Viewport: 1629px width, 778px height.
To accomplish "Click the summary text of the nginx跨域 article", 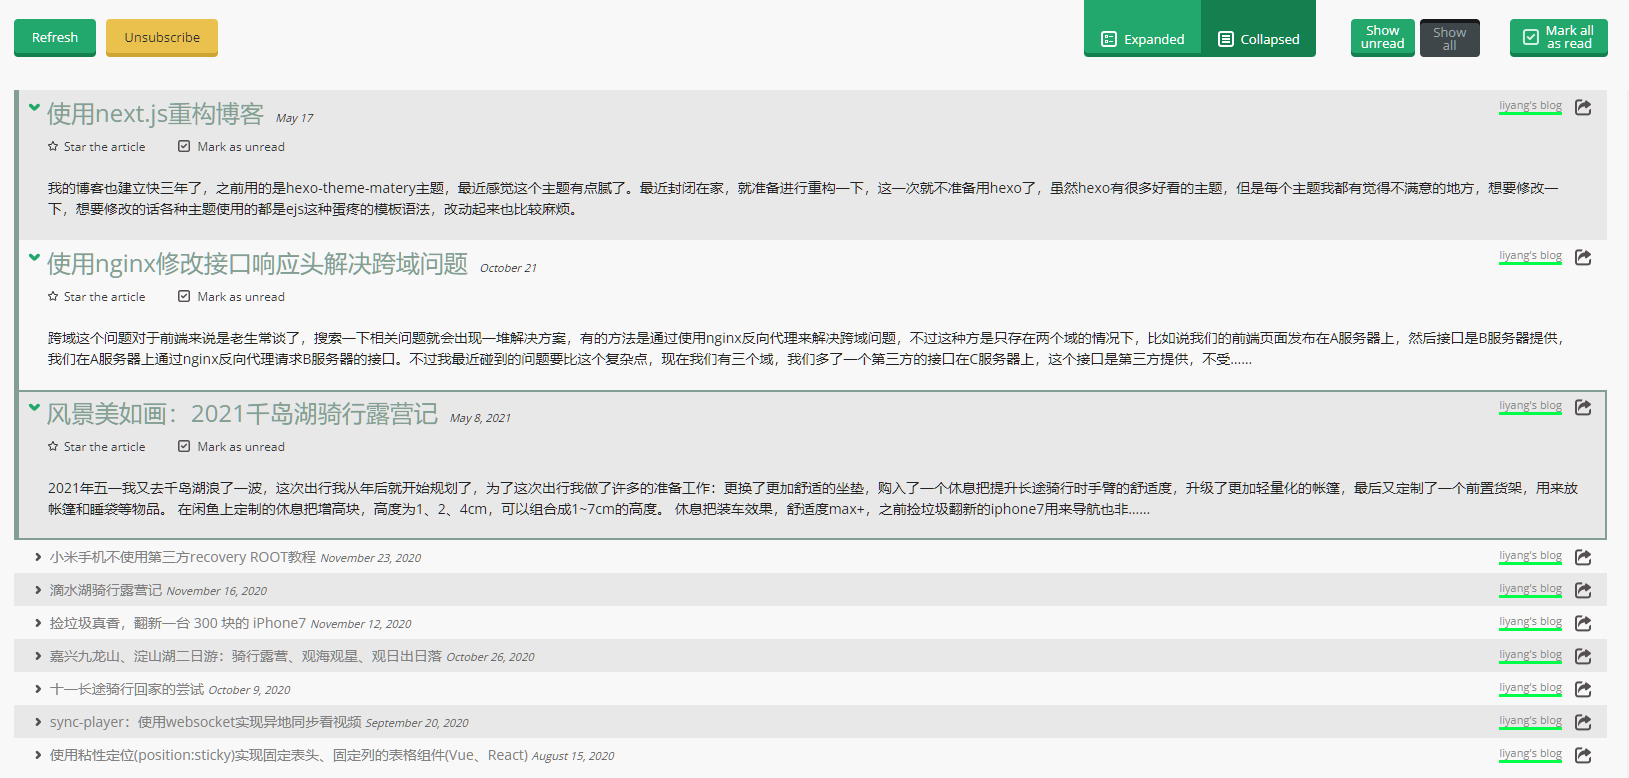I will click(806, 348).
